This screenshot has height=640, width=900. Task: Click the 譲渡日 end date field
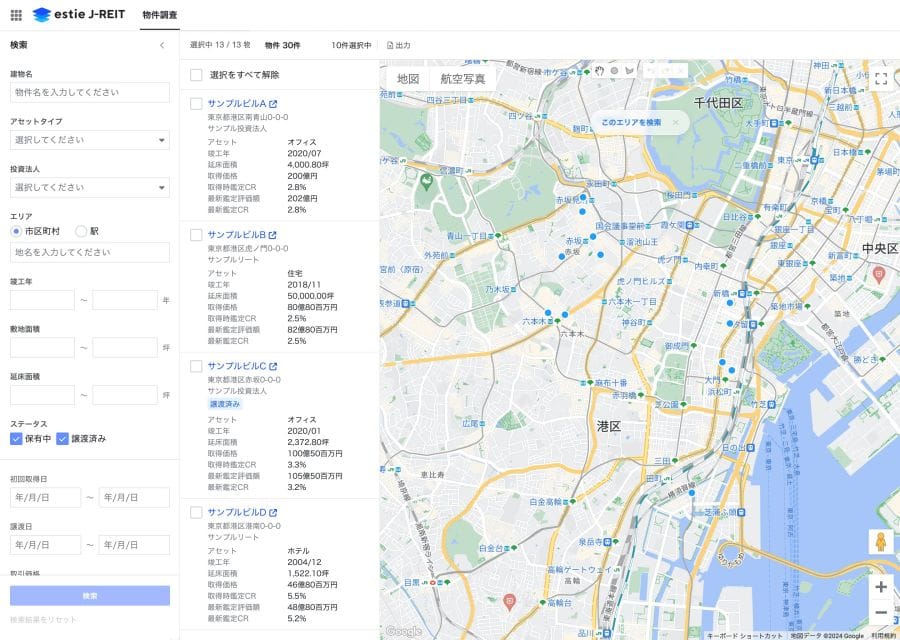click(134, 545)
